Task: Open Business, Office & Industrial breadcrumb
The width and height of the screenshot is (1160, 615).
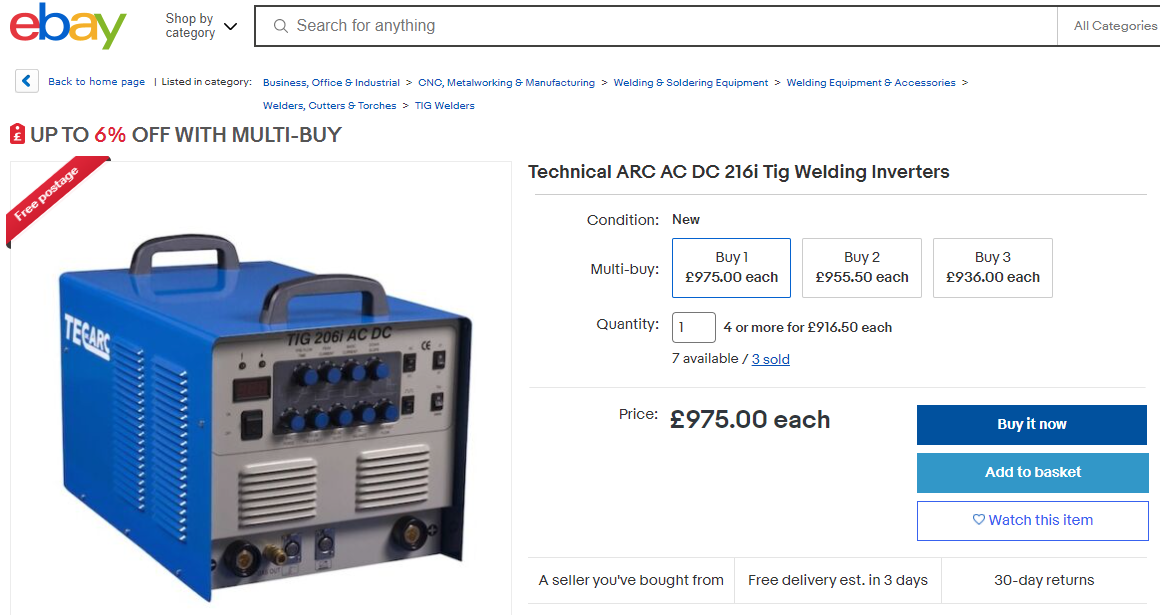Action: coord(331,83)
